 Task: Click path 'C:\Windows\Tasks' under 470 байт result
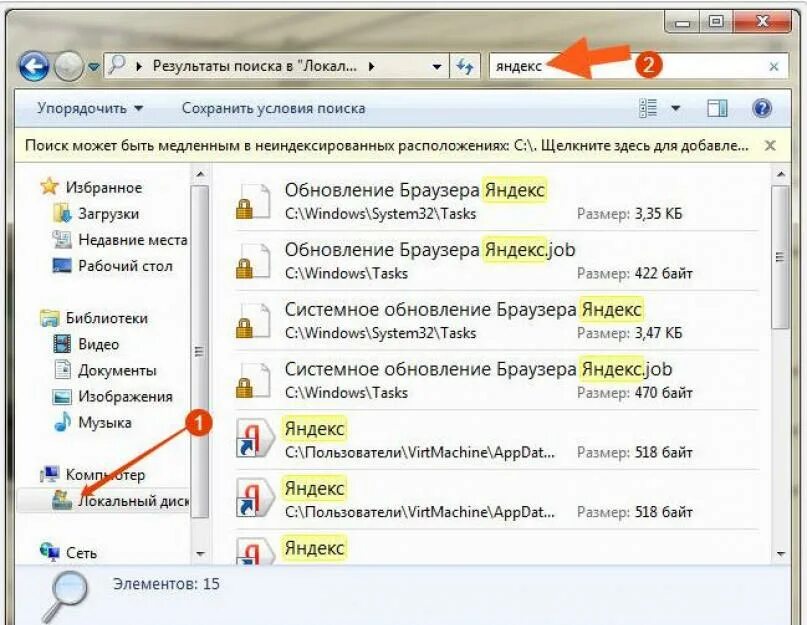pyautogui.click(x=346, y=393)
